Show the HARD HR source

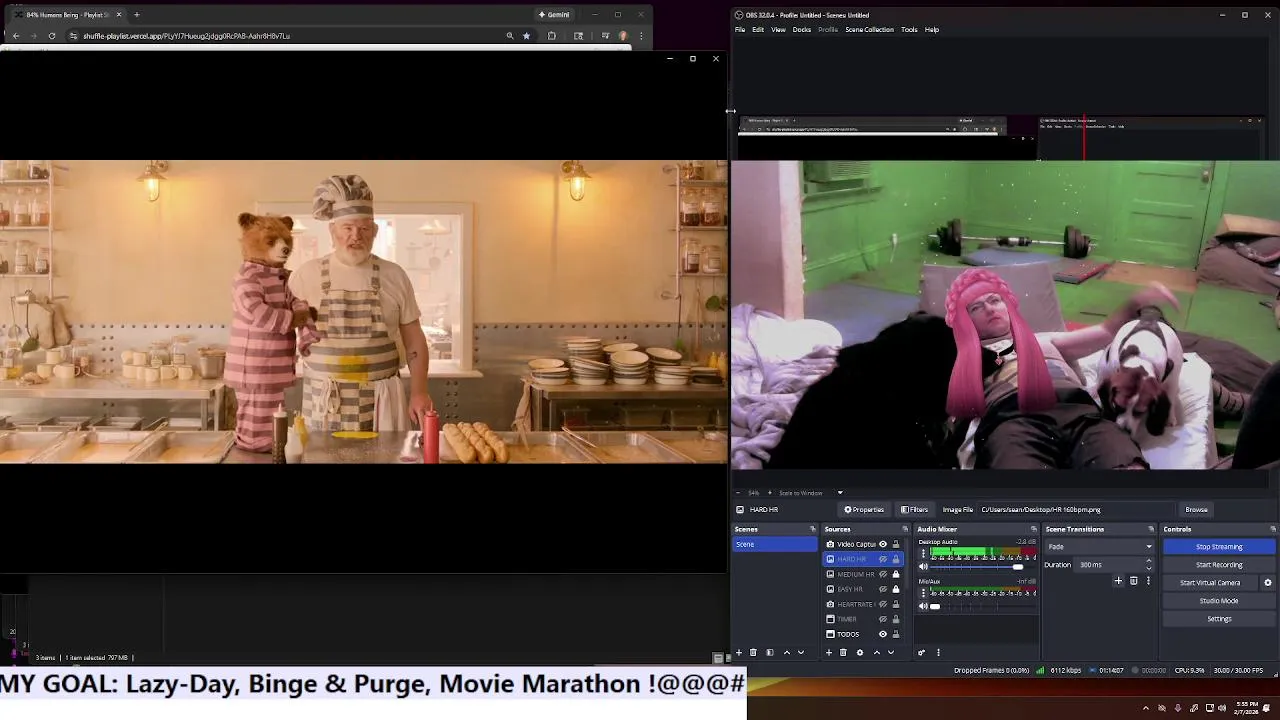[x=883, y=559]
